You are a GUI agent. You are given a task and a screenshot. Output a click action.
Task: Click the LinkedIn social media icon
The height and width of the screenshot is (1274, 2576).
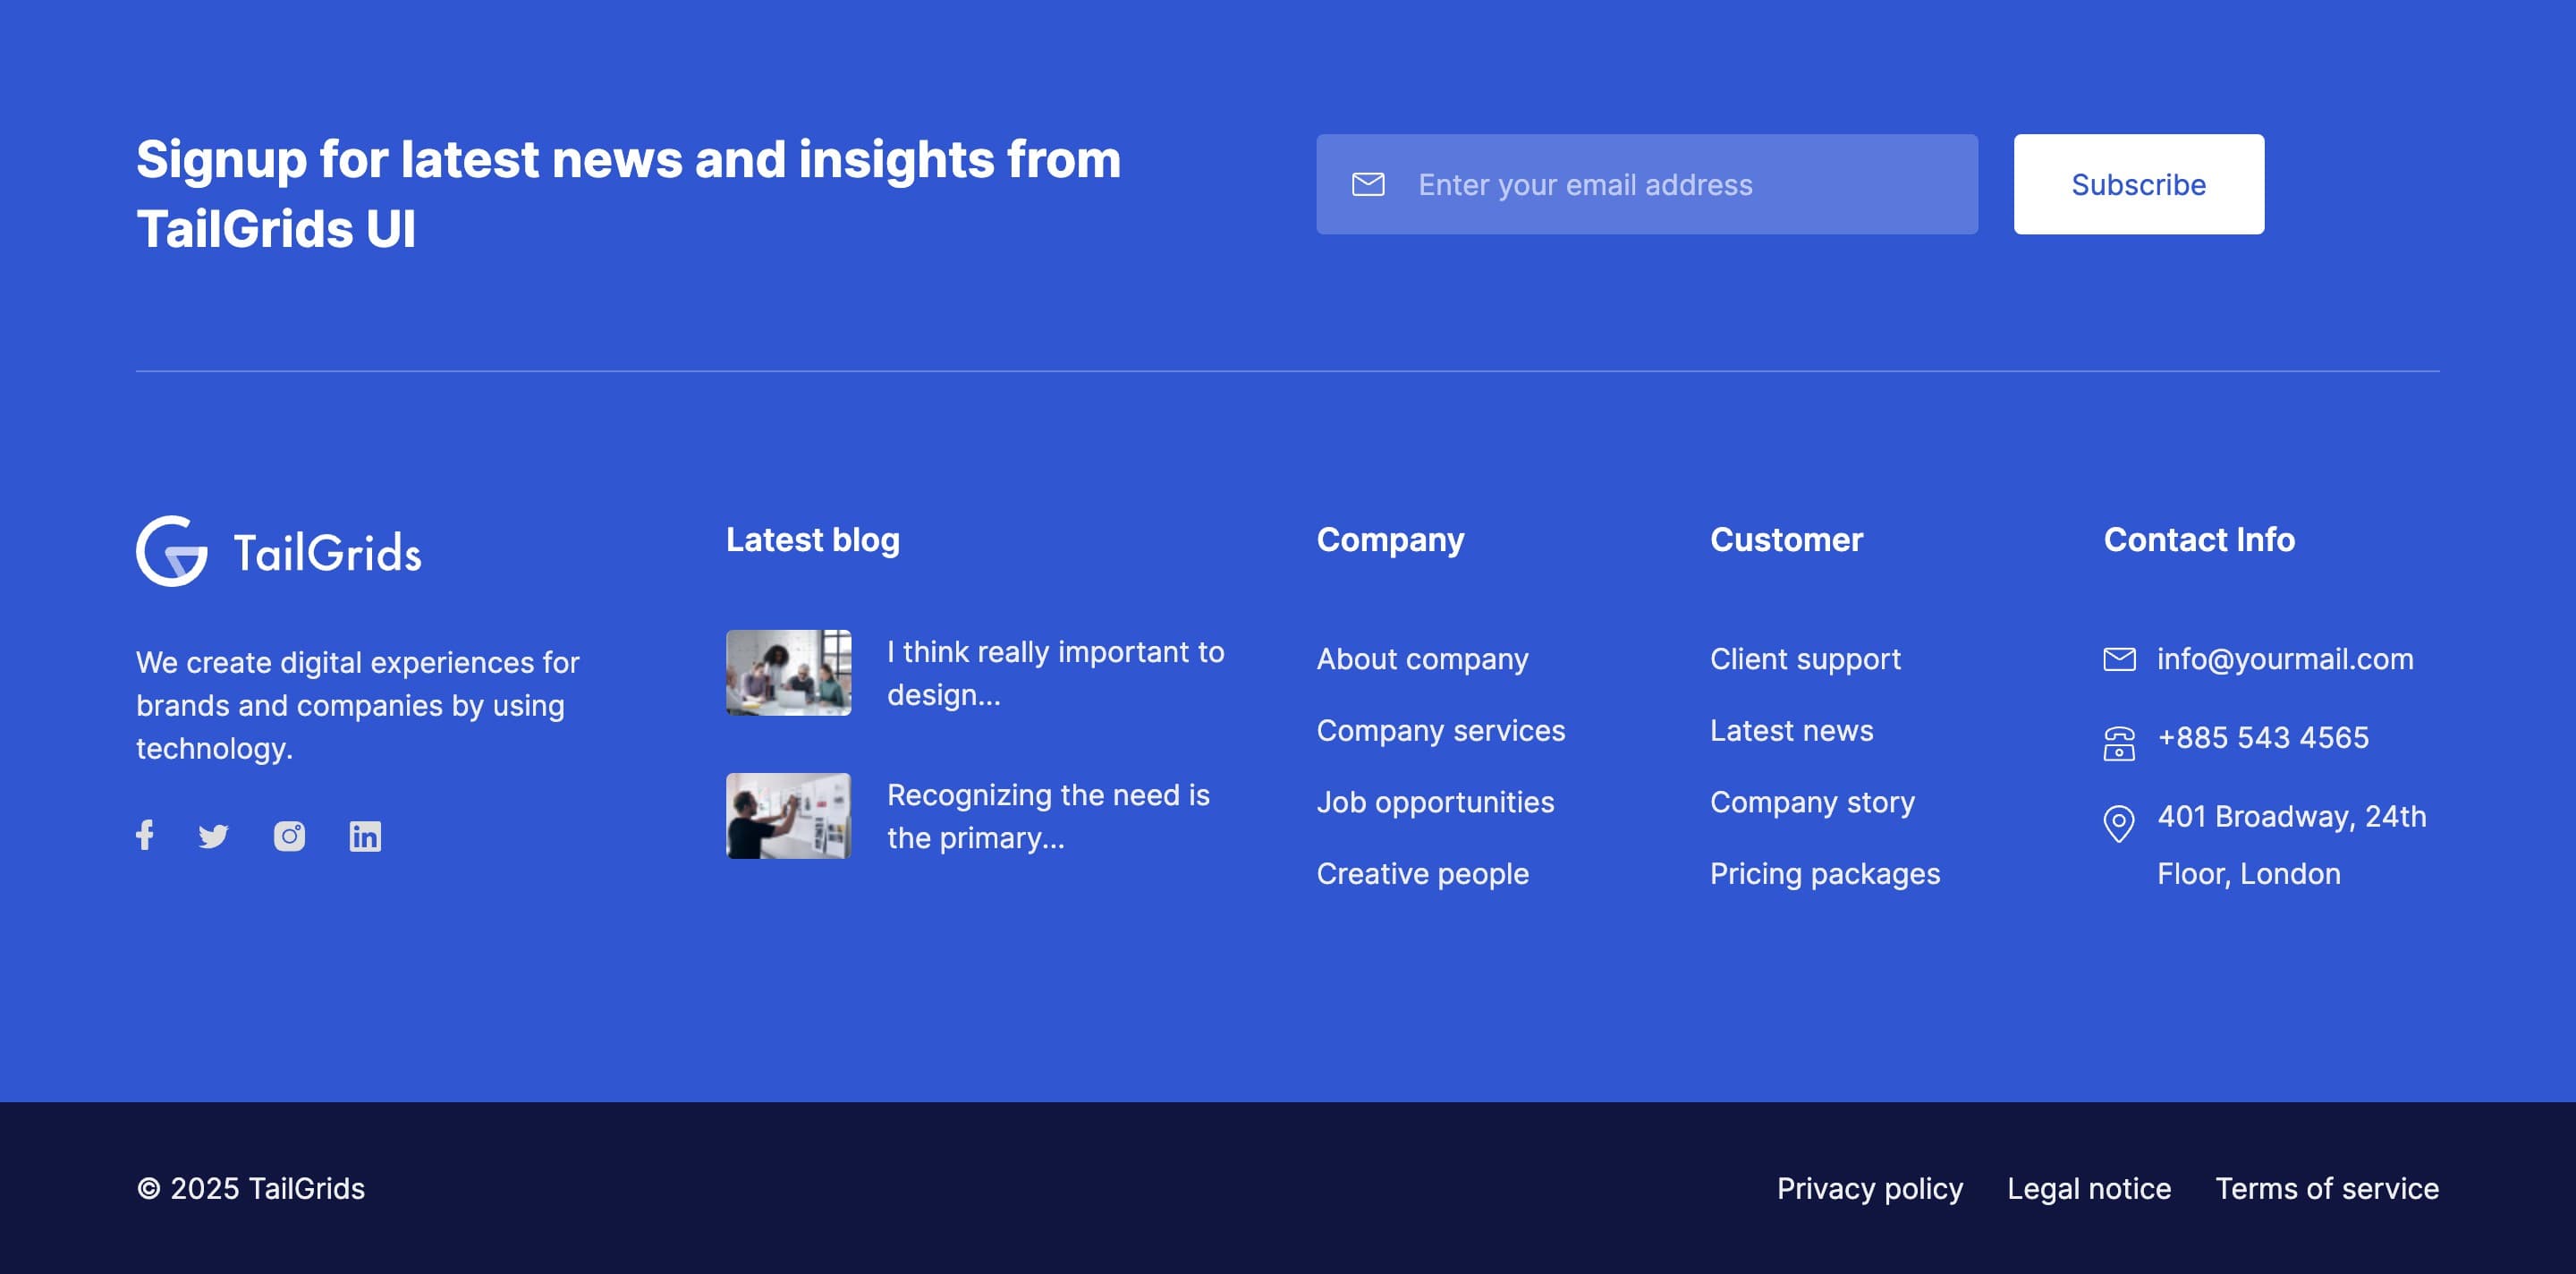coord(363,835)
